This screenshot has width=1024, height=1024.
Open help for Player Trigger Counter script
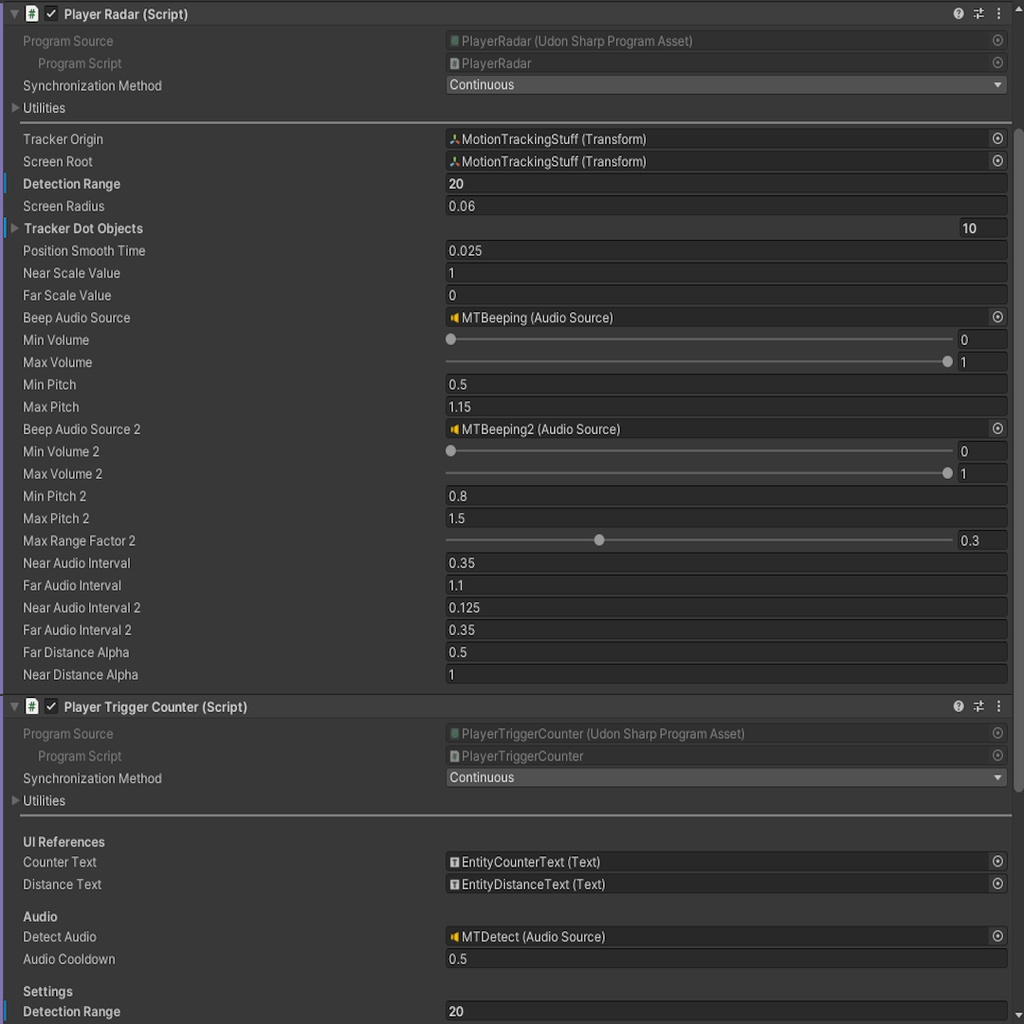tap(958, 706)
